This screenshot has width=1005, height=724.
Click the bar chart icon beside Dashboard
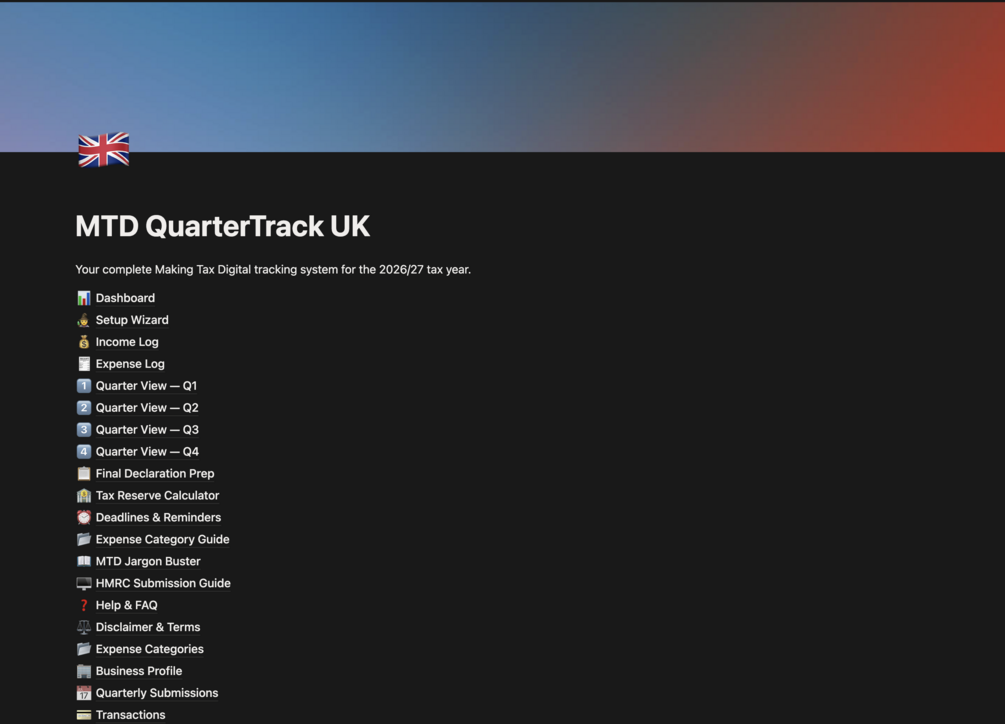(x=84, y=298)
